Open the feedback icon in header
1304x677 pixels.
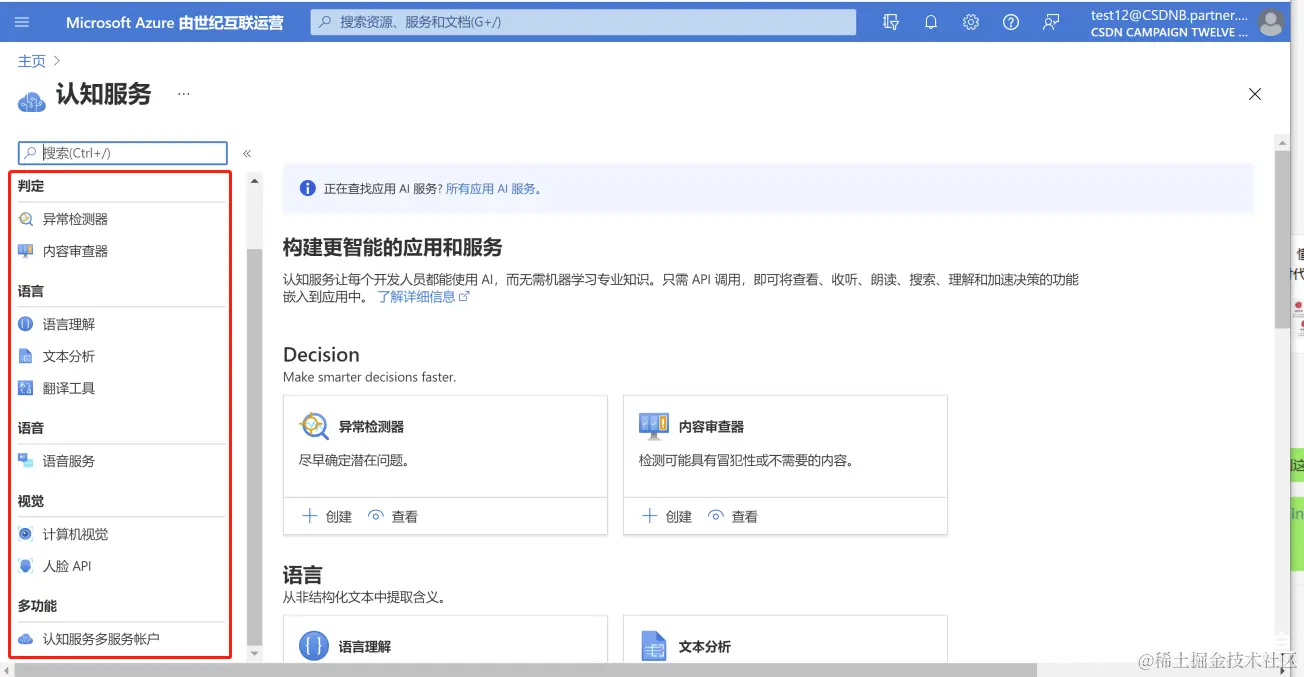[1051, 22]
